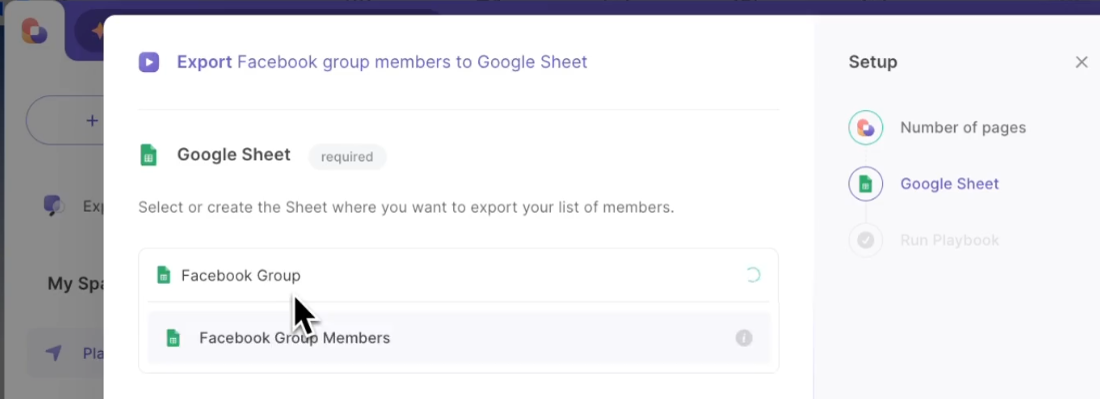
Task: Click the info icon on Facebook Group Members row
Action: point(744,338)
